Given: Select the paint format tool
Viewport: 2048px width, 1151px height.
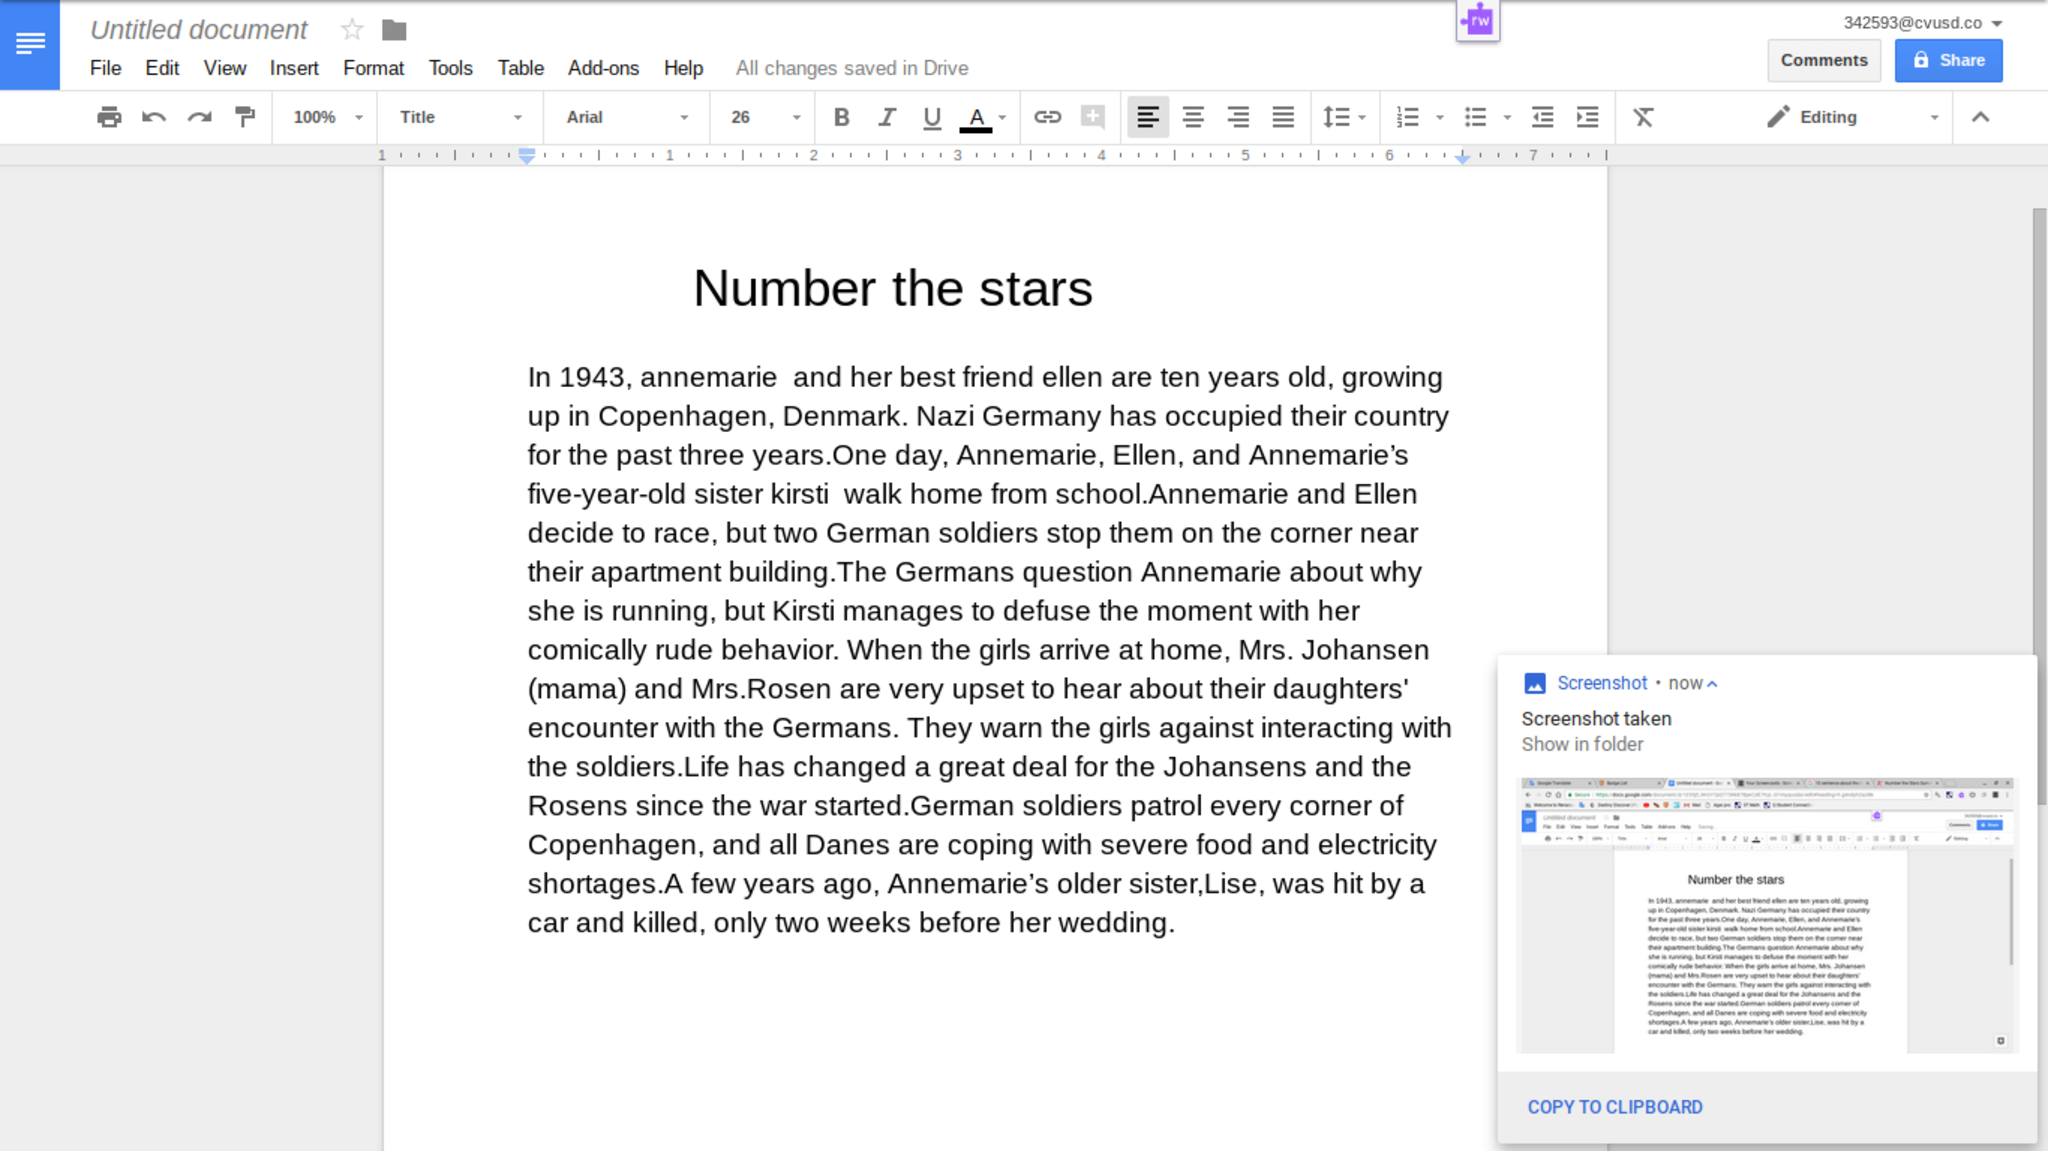Looking at the screenshot, I should pos(244,117).
